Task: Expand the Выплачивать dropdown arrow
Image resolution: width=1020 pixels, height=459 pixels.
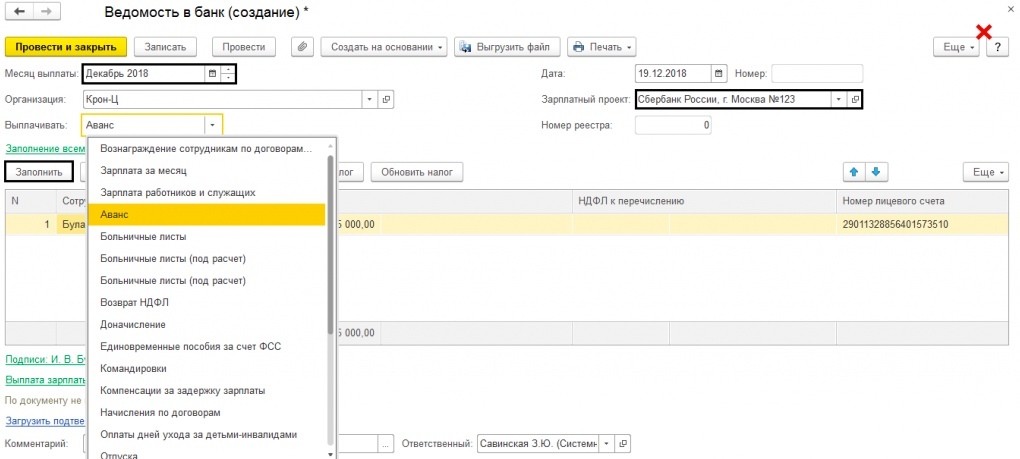Action: pyautogui.click(x=212, y=125)
